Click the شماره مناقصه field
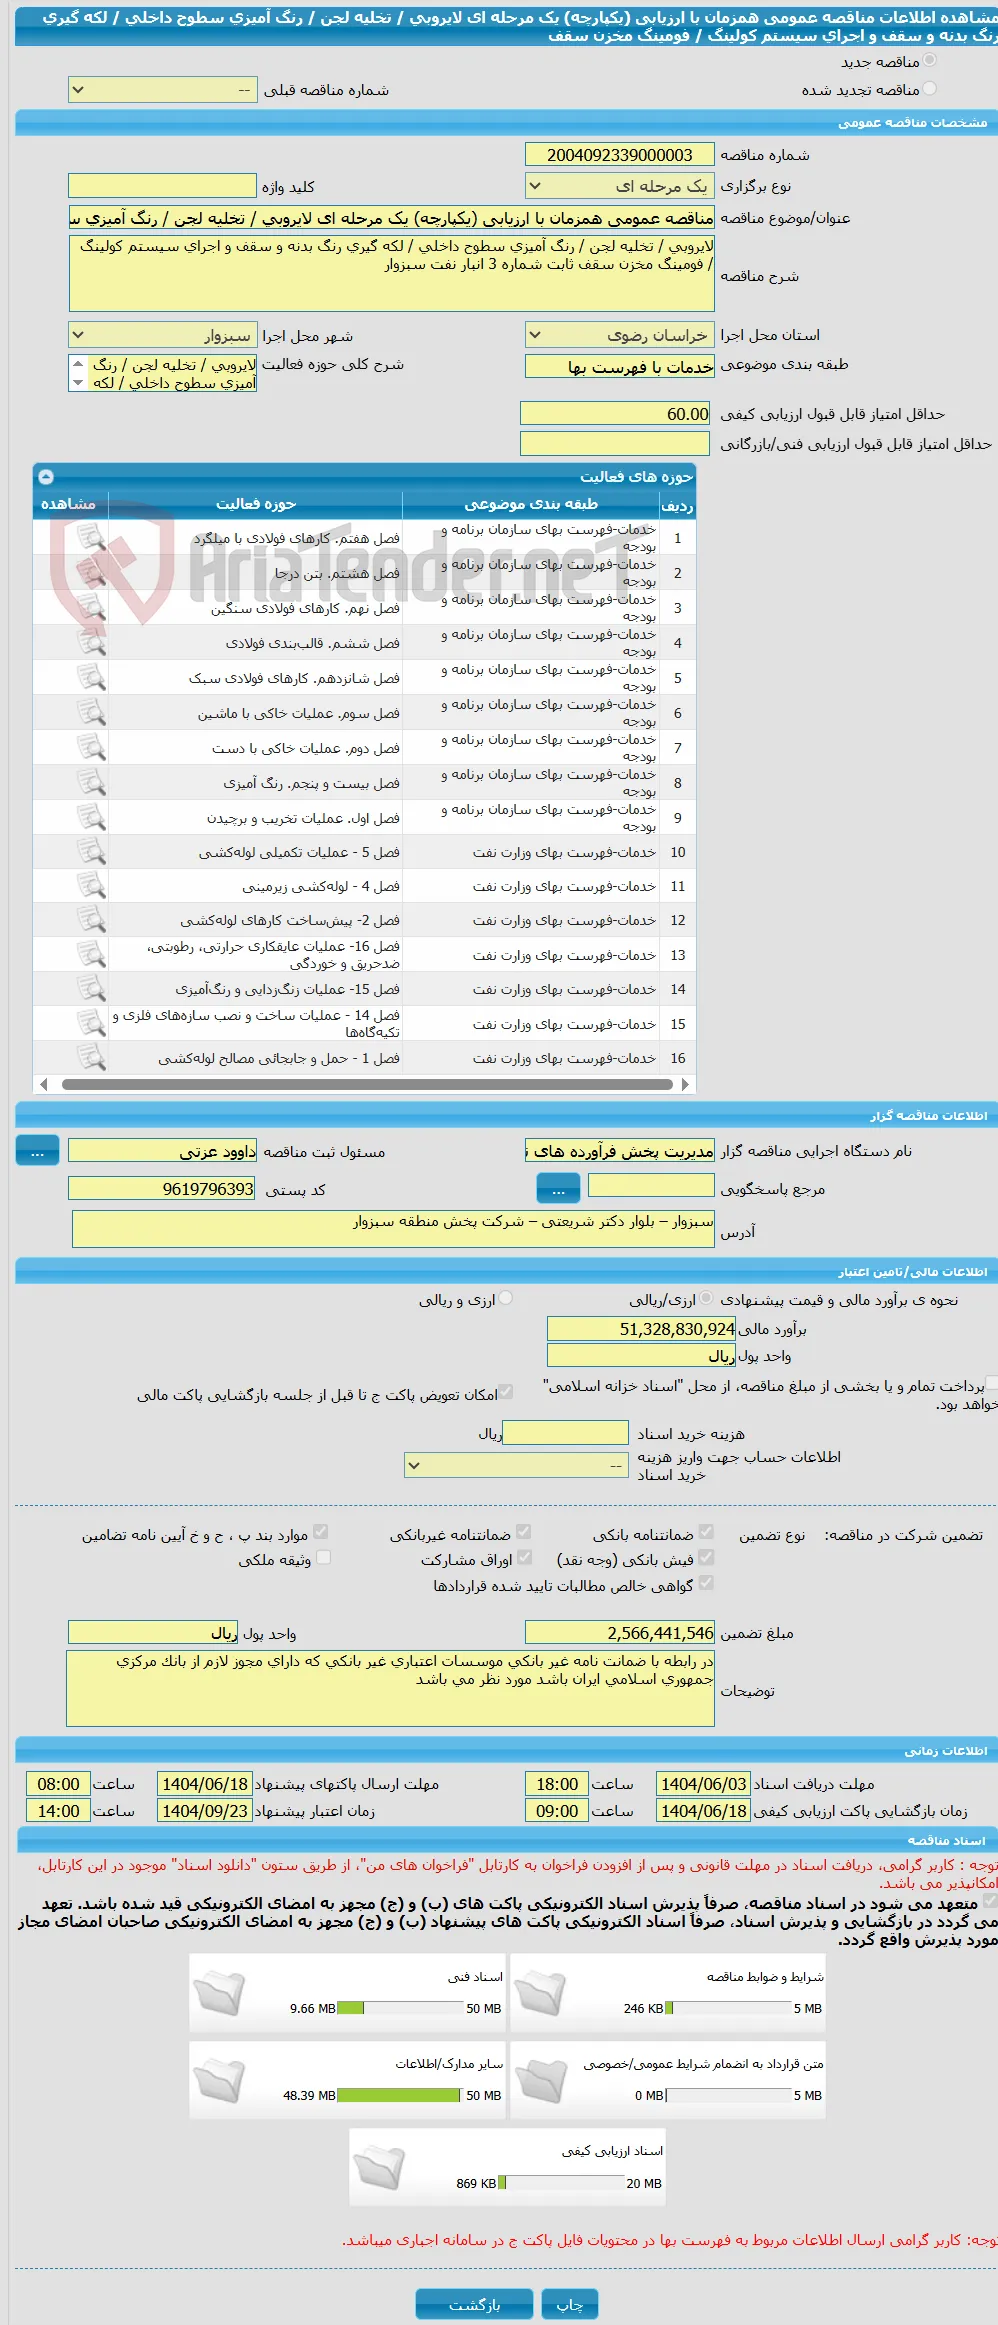Viewport: 998px width, 2325px height. pos(619,155)
